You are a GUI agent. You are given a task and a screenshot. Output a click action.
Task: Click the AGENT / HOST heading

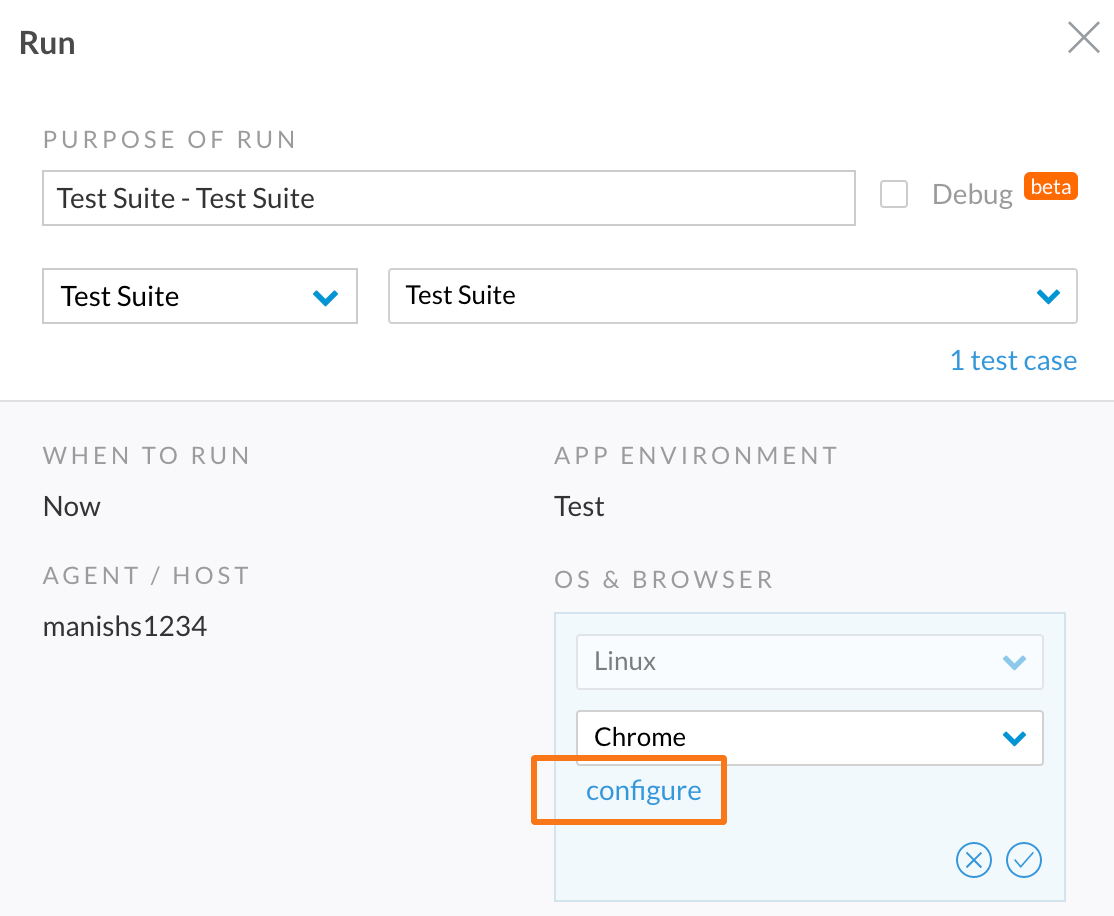tap(146, 576)
